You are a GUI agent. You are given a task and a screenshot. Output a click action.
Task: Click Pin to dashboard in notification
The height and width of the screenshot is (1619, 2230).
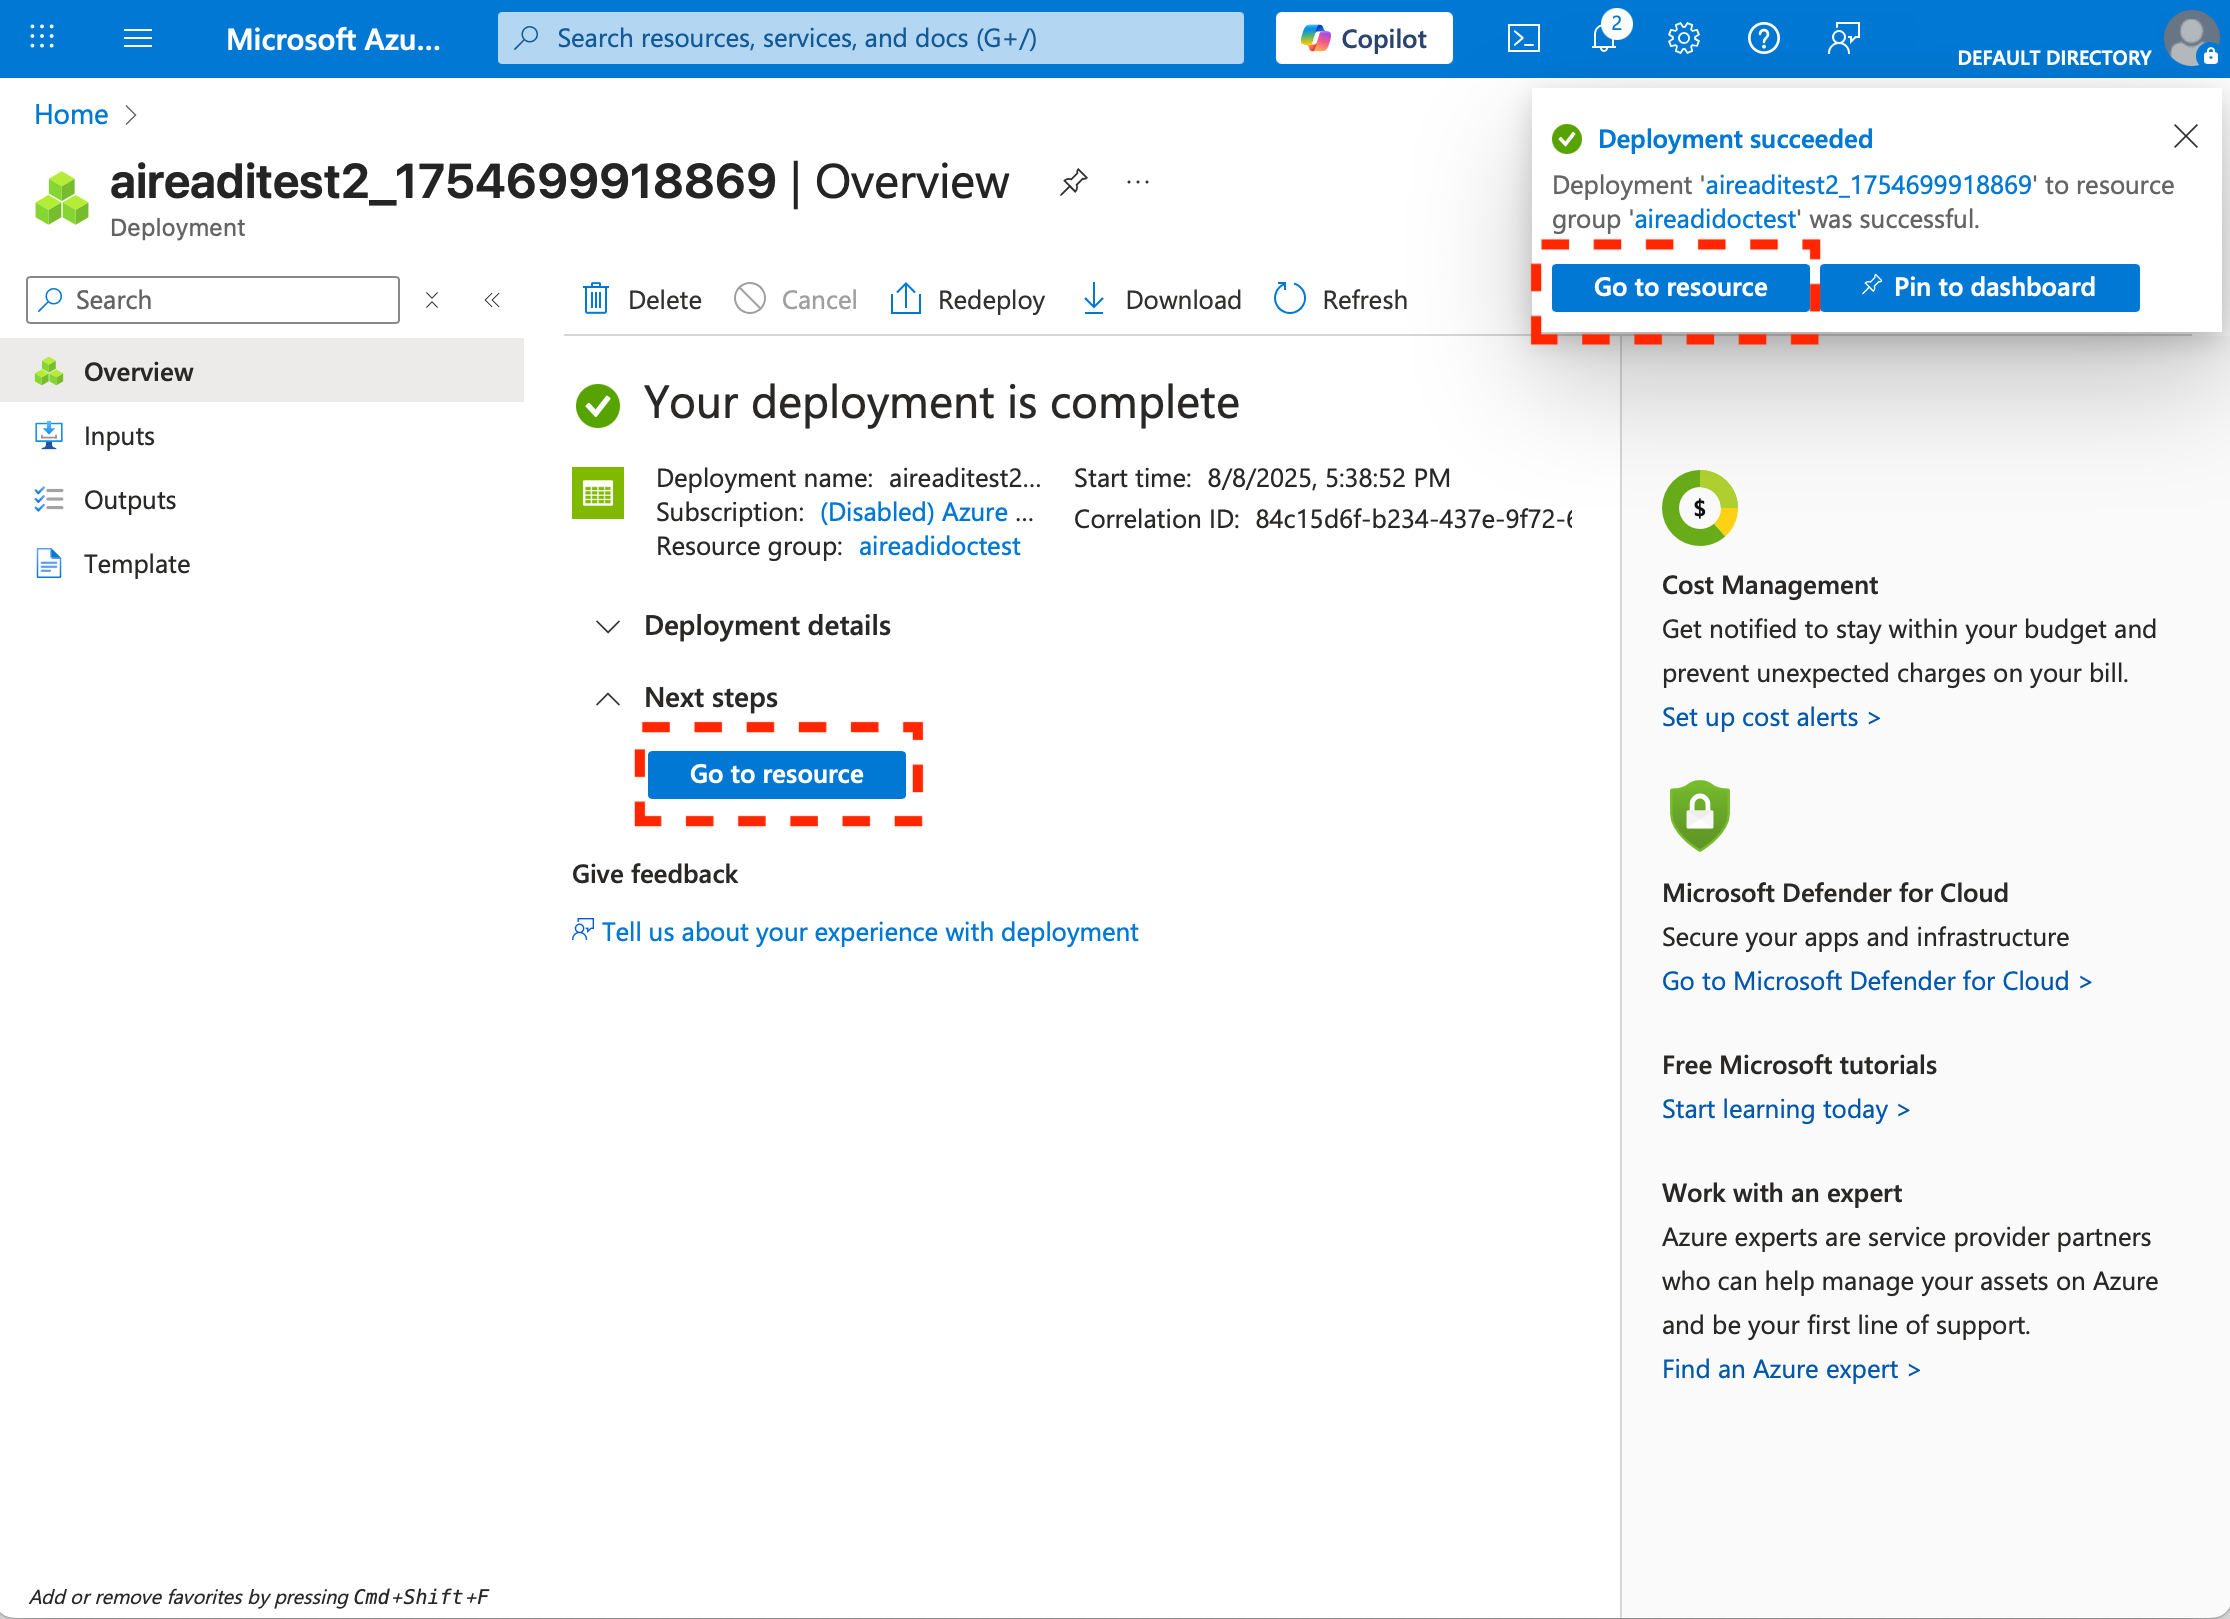point(1979,287)
